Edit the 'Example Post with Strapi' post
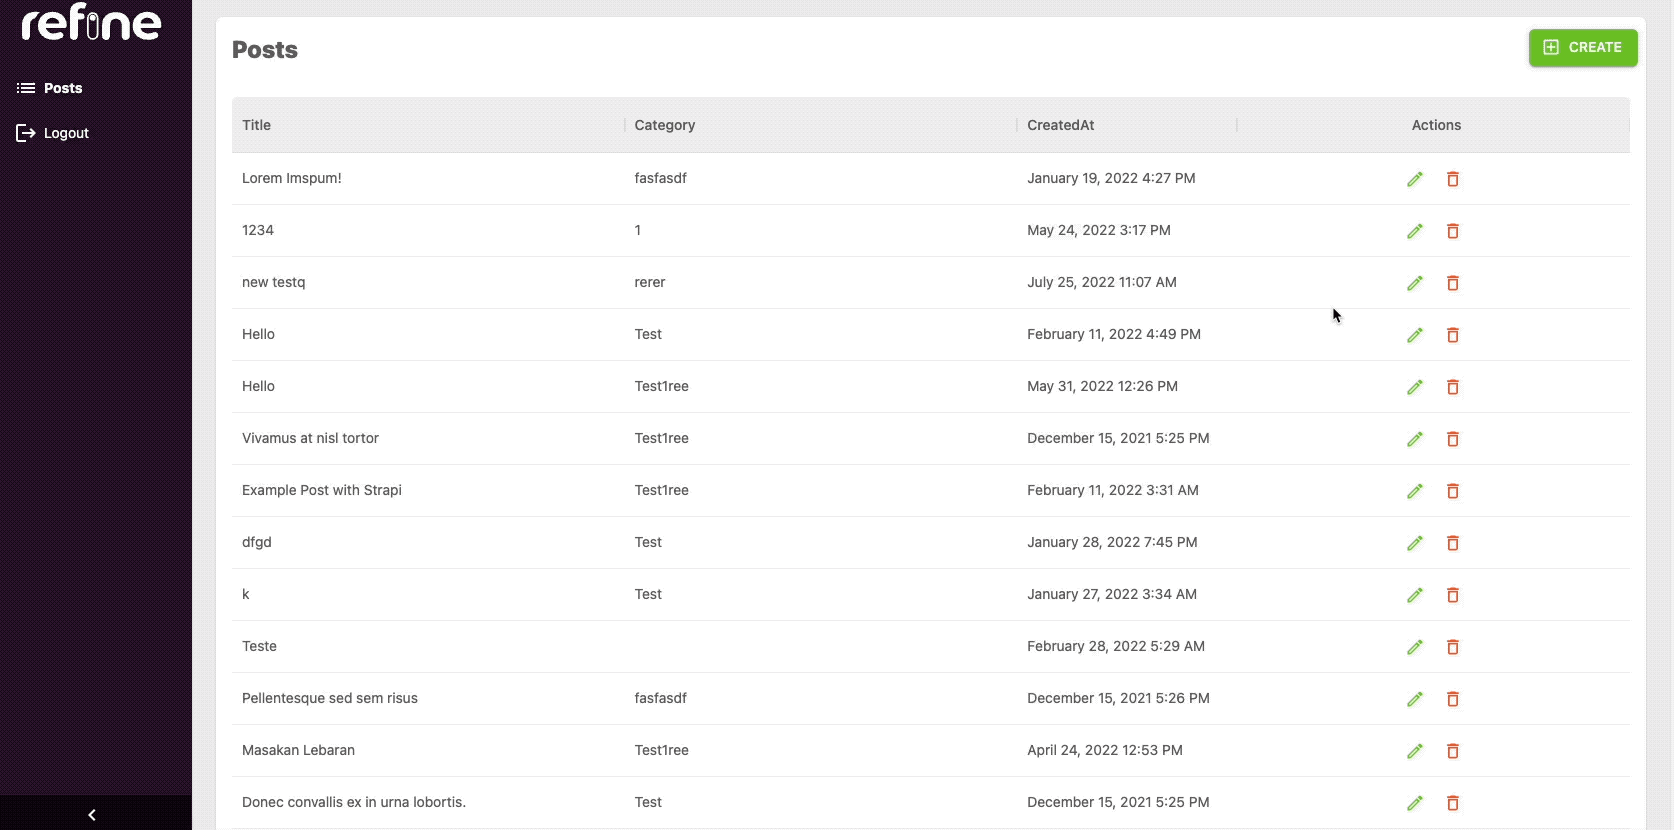This screenshot has height=830, width=1674. (x=1414, y=491)
